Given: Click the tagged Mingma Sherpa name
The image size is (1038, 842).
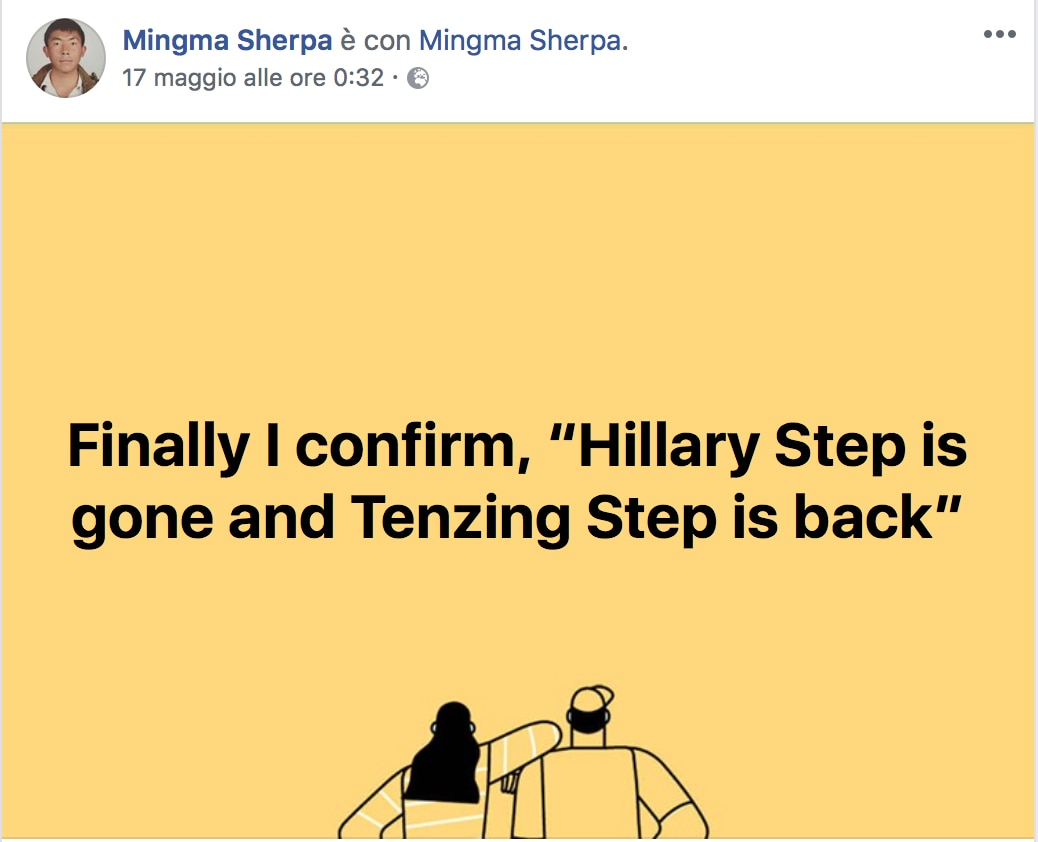Looking at the screenshot, I should point(519,41).
